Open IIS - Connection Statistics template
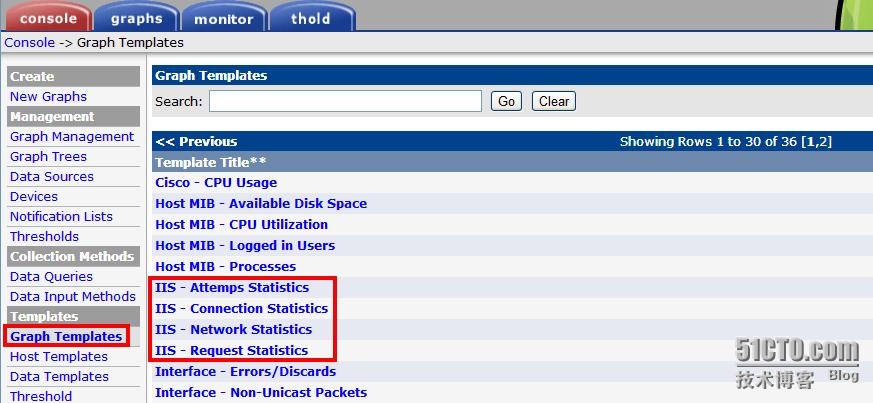 (242, 308)
